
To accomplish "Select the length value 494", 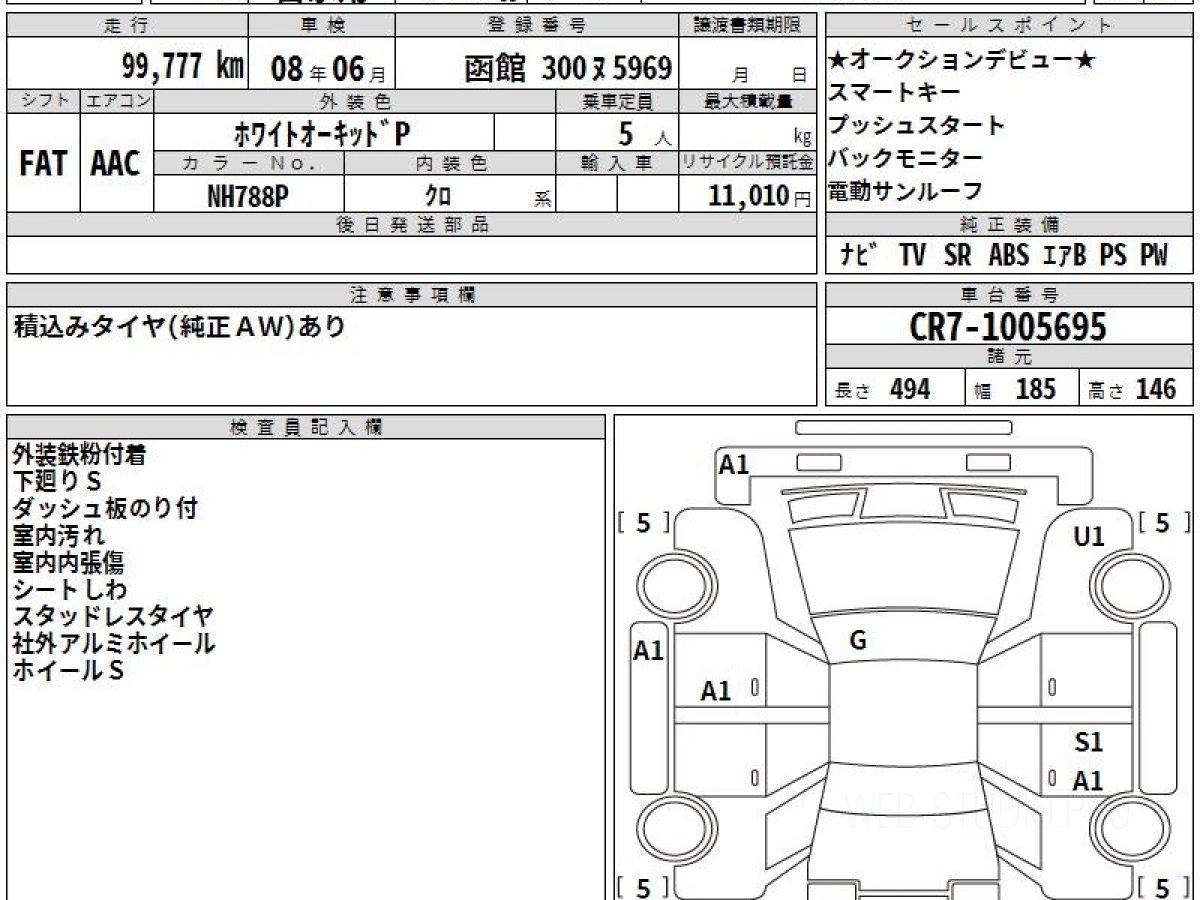I will (910, 389).
